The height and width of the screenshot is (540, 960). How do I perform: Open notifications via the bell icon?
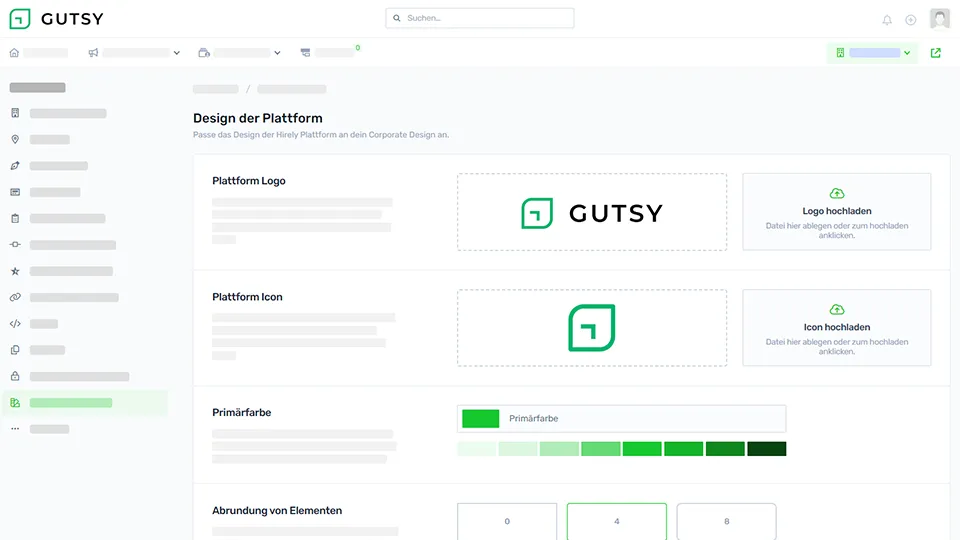887,20
